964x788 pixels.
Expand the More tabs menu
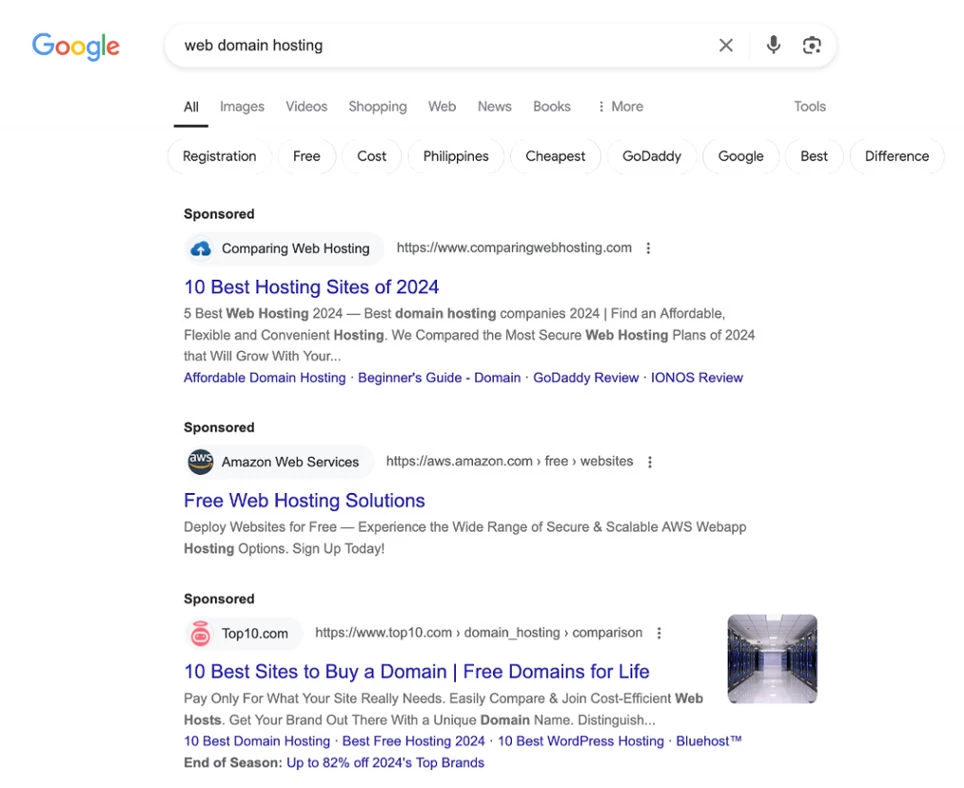coord(620,106)
